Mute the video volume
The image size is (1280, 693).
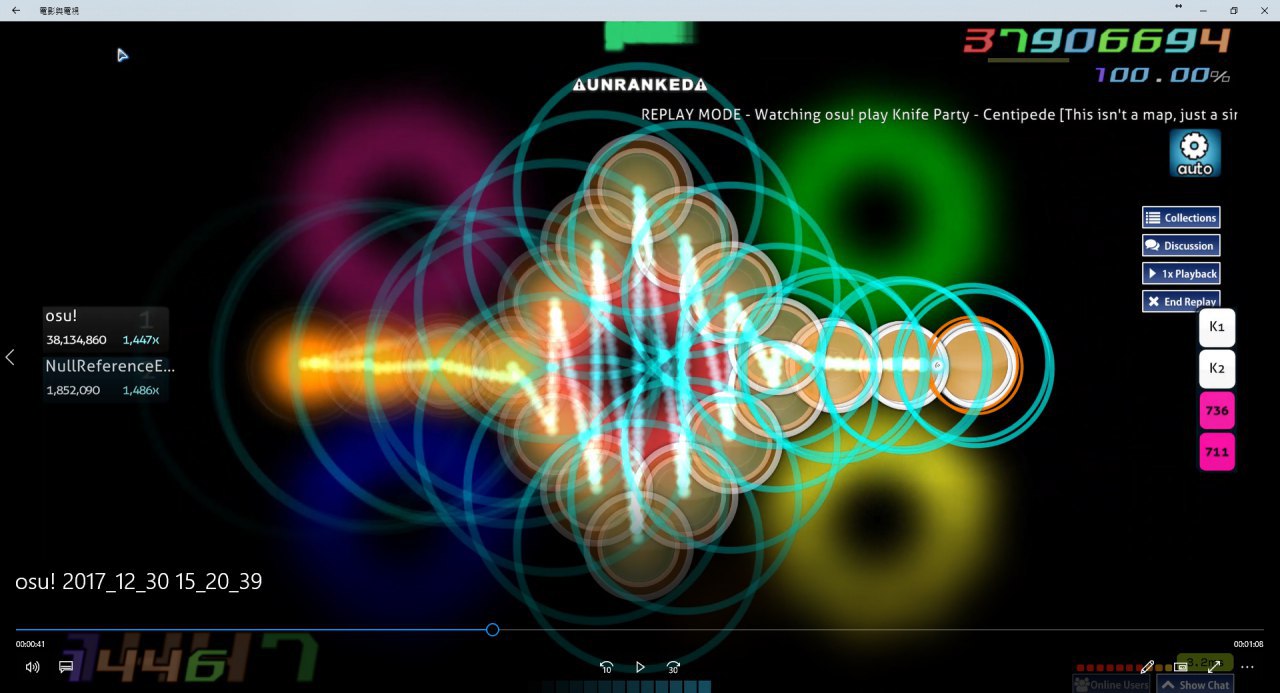[32, 667]
